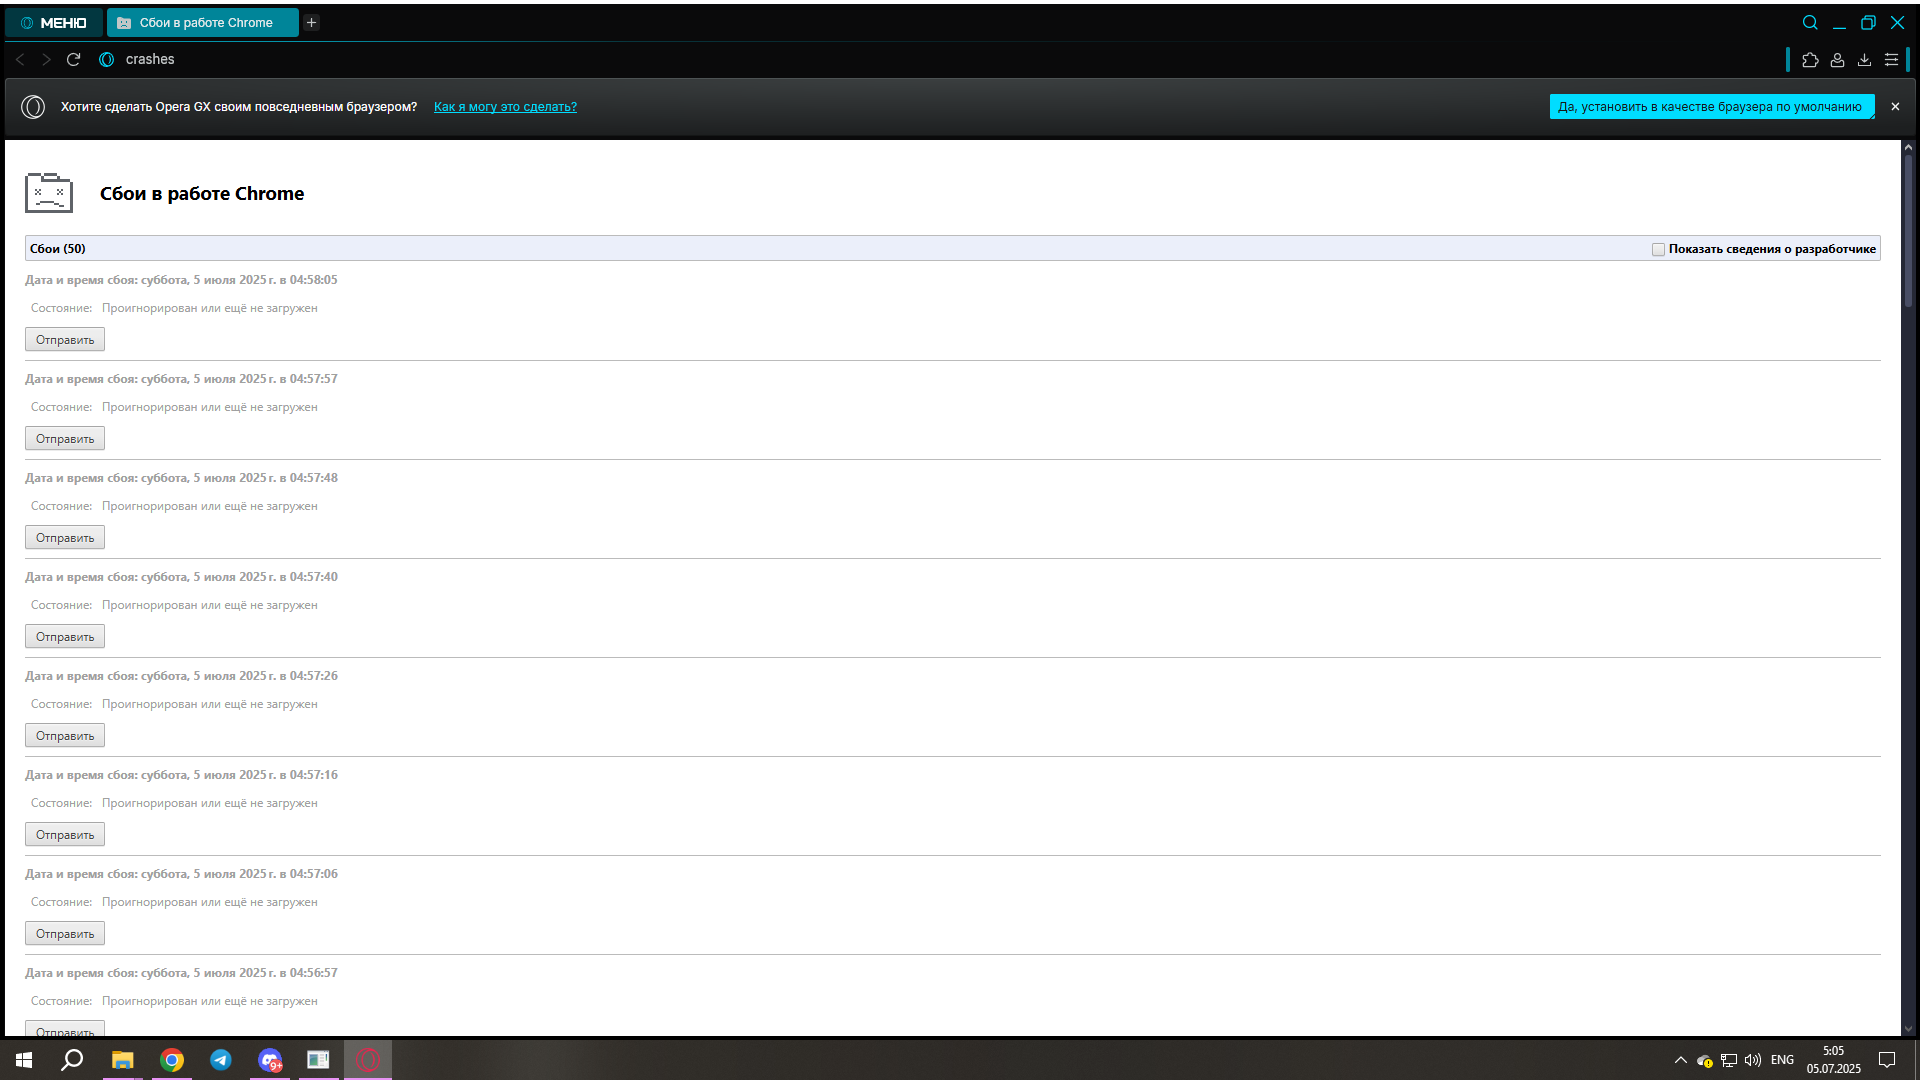Open the Windows notification center

tap(1887, 1060)
